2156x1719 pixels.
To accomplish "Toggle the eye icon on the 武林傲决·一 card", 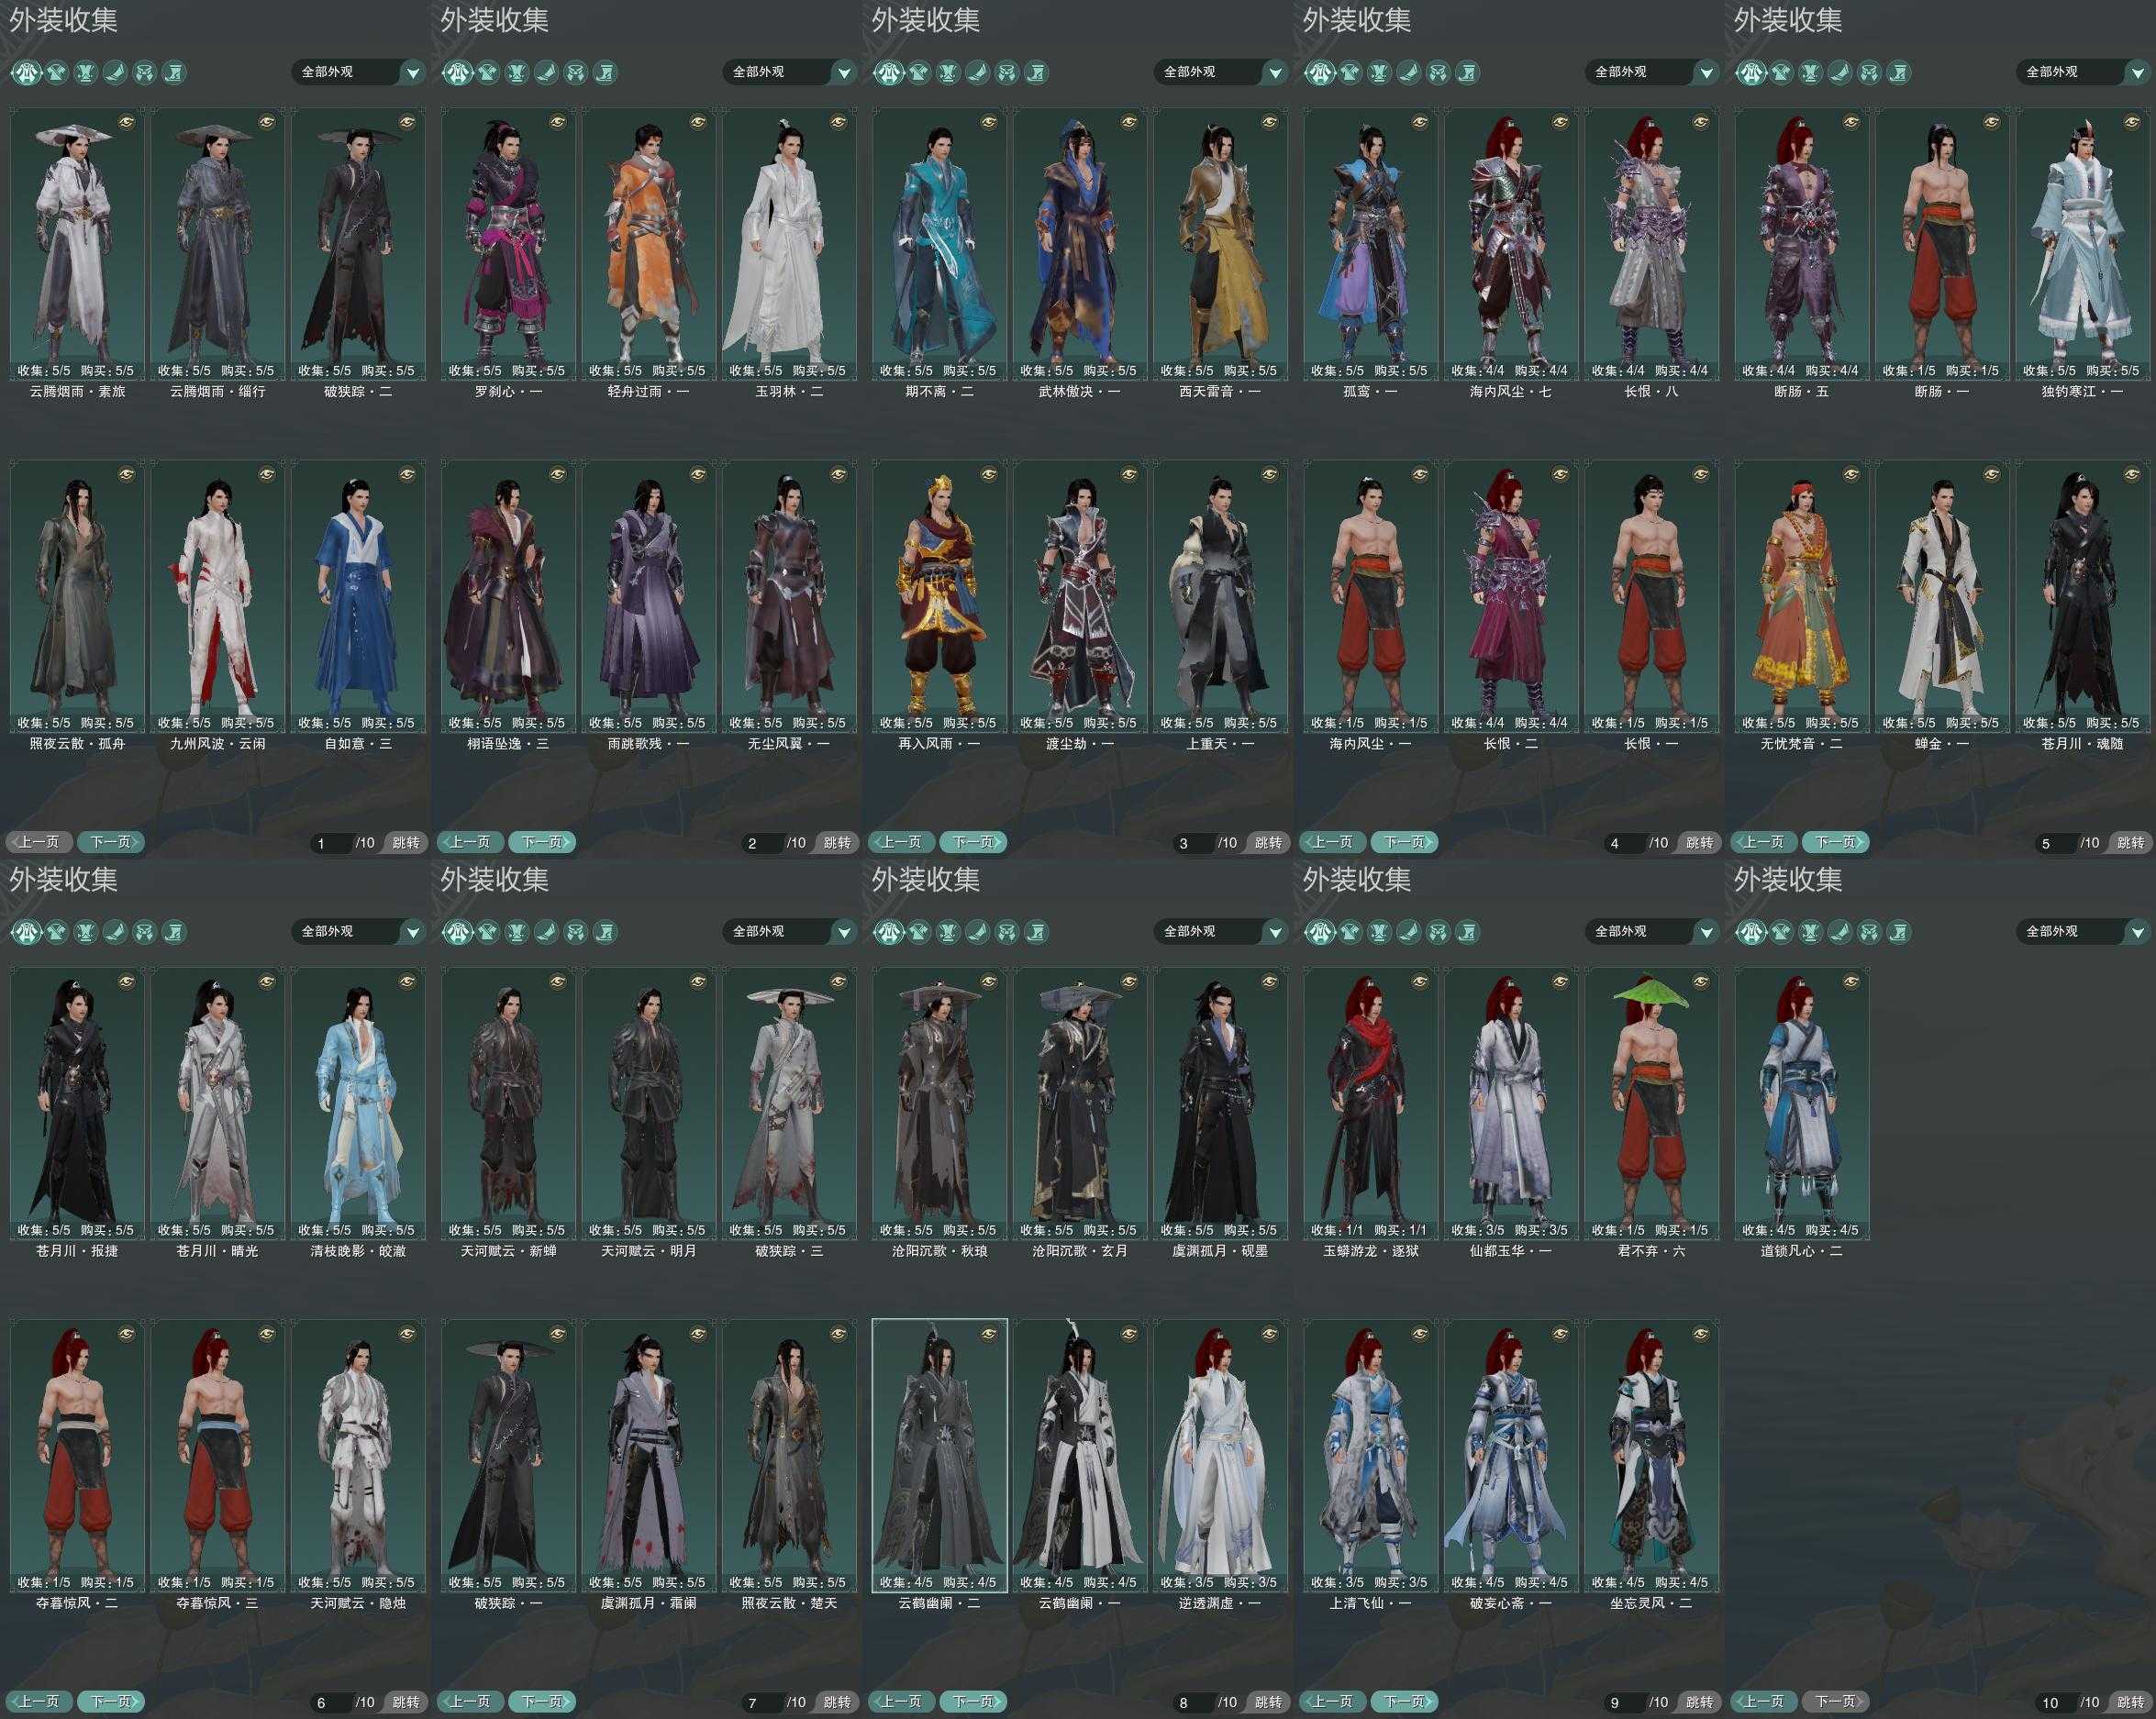I will click(x=1129, y=122).
